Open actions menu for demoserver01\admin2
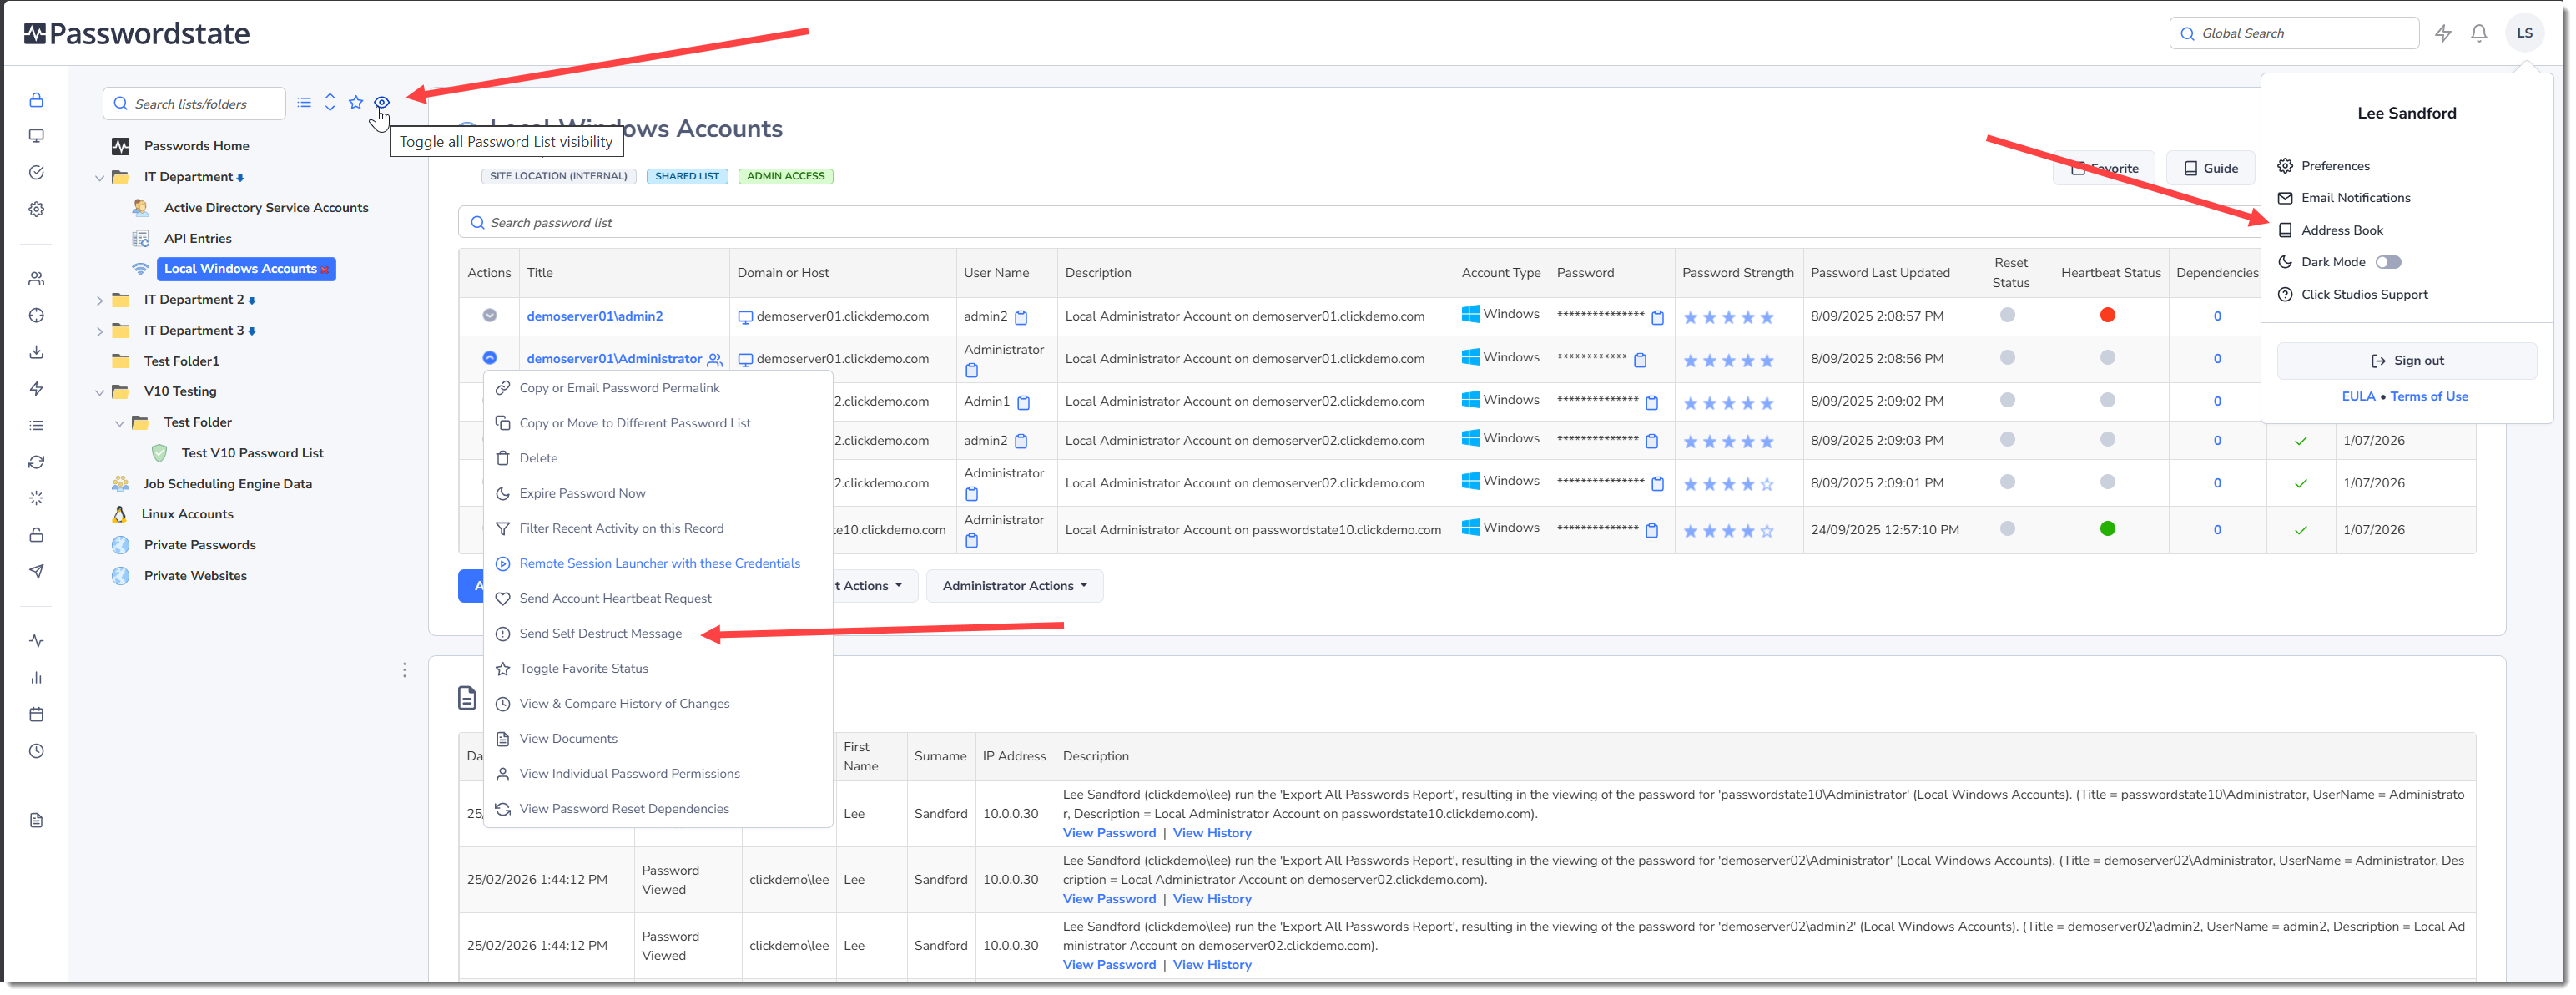The image size is (2576, 995). 489,316
